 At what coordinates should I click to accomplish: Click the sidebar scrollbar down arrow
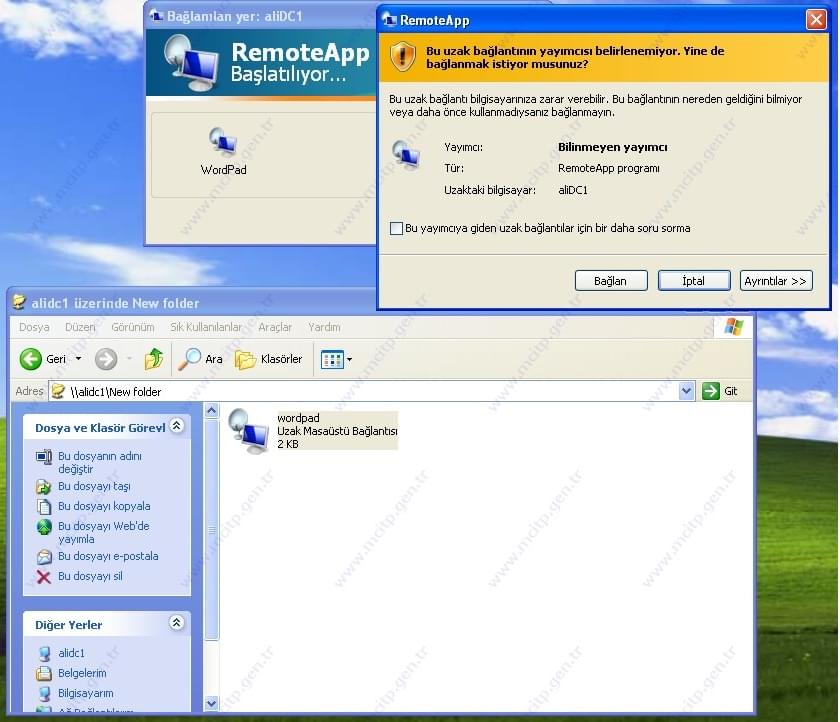tap(212, 703)
